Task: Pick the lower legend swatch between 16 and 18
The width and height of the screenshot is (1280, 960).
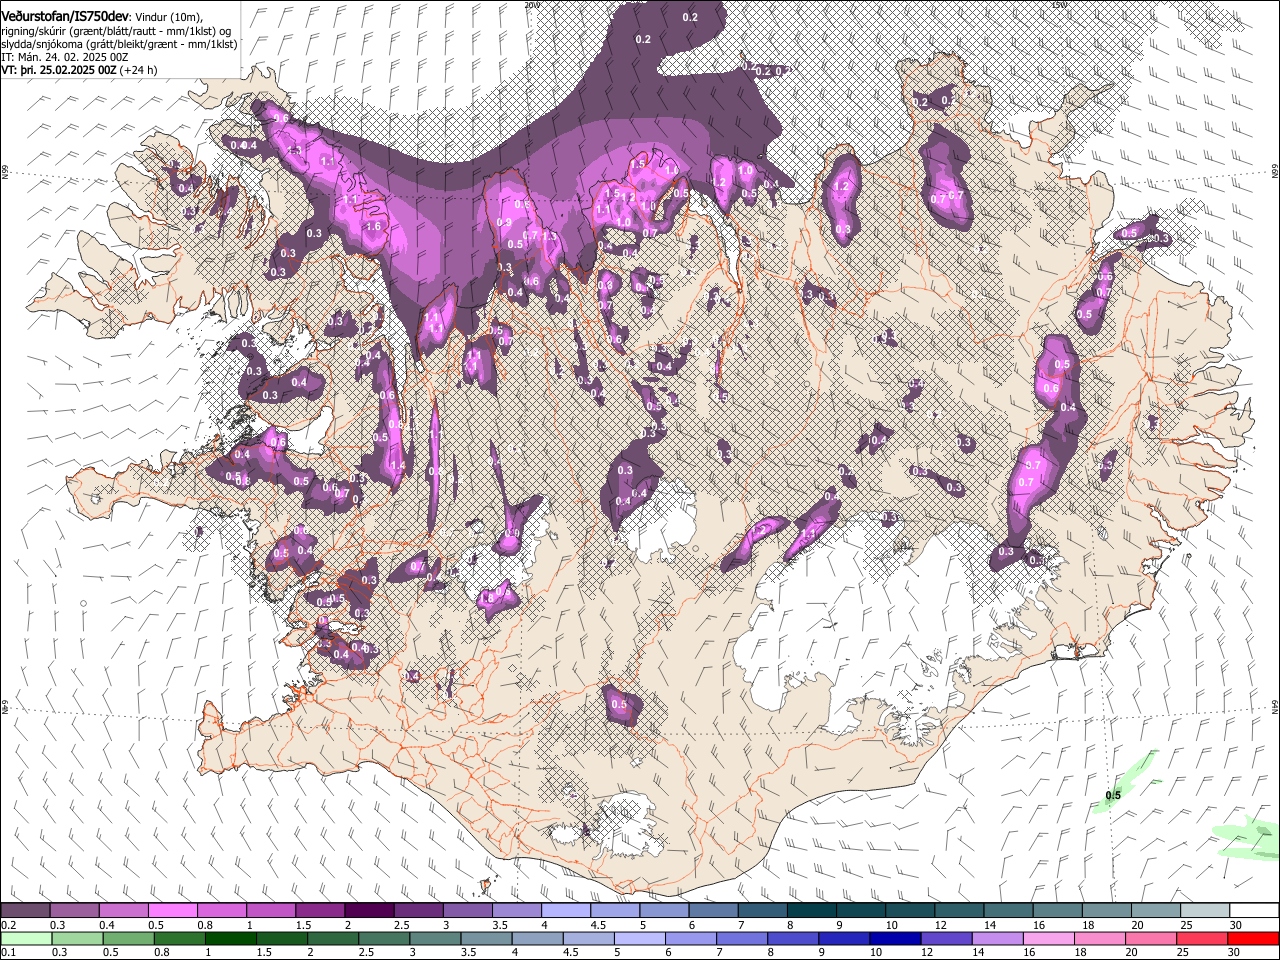Action: pos(1048,938)
